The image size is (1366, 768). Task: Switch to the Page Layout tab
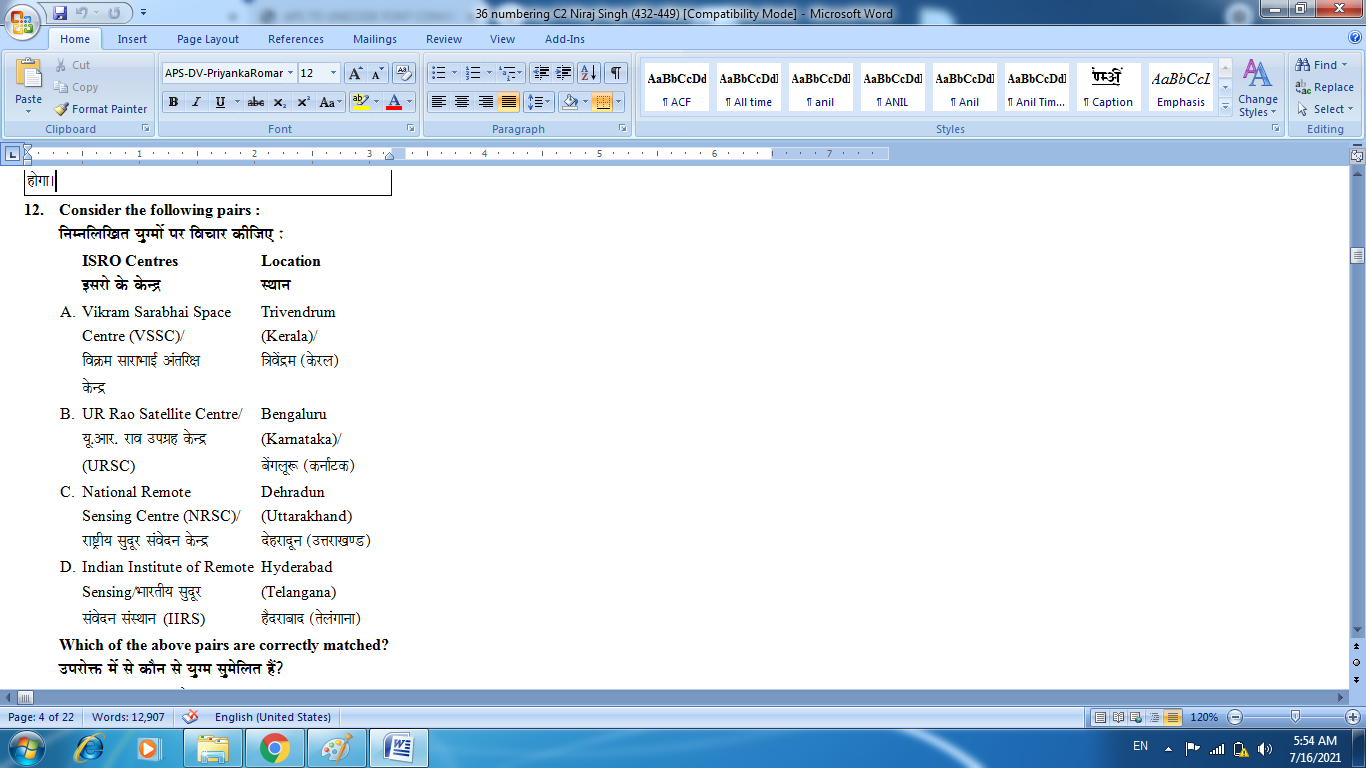(208, 39)
